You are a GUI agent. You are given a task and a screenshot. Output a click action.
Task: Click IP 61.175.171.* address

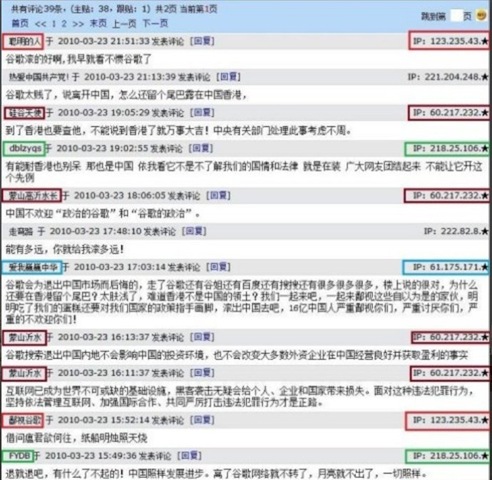[x=451, y=267]
